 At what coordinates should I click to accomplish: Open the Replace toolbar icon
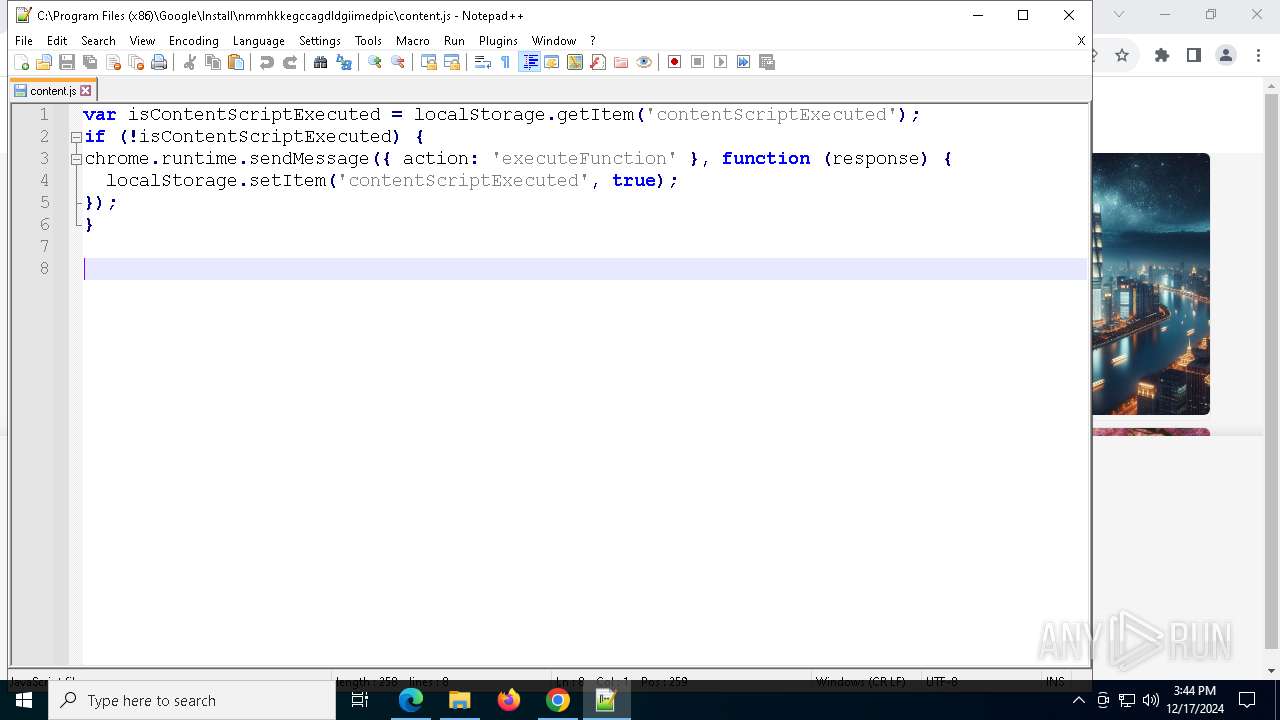tap(344, 62)
